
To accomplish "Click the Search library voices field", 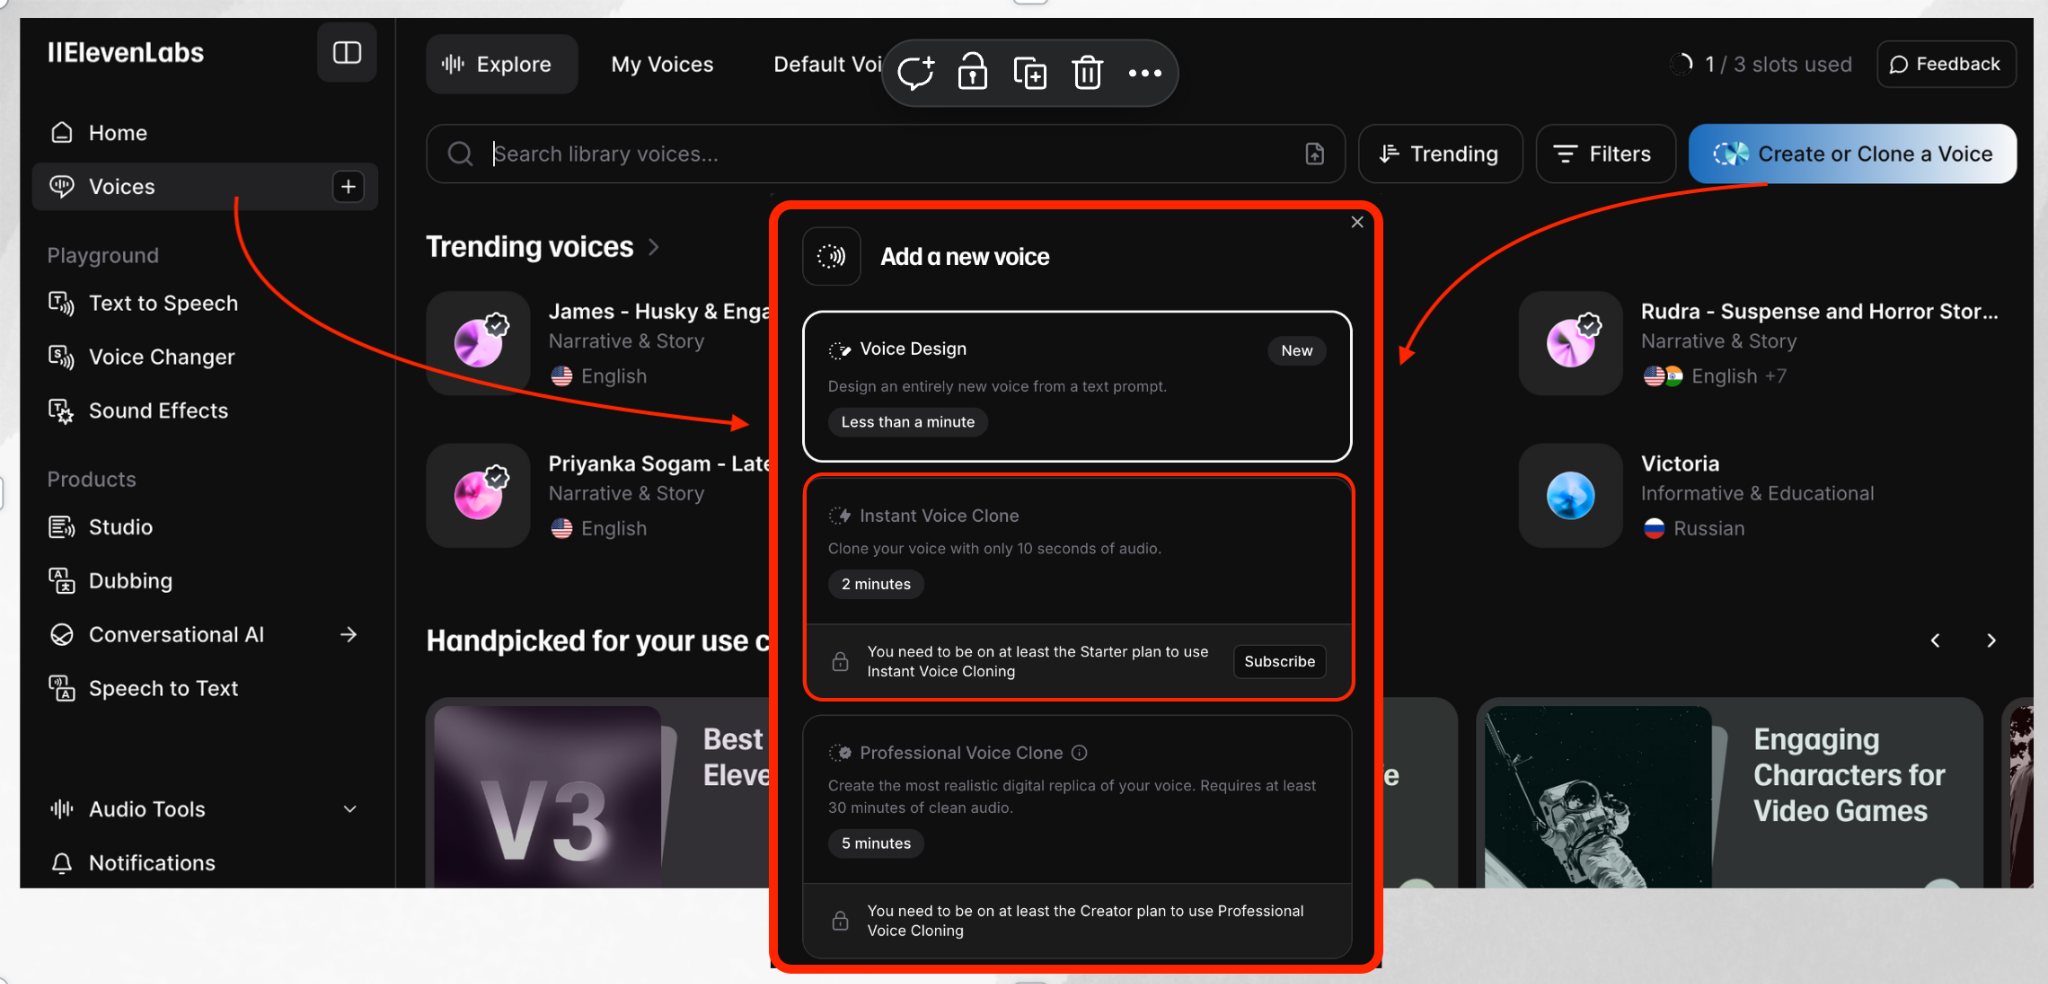I will (885, 154).
